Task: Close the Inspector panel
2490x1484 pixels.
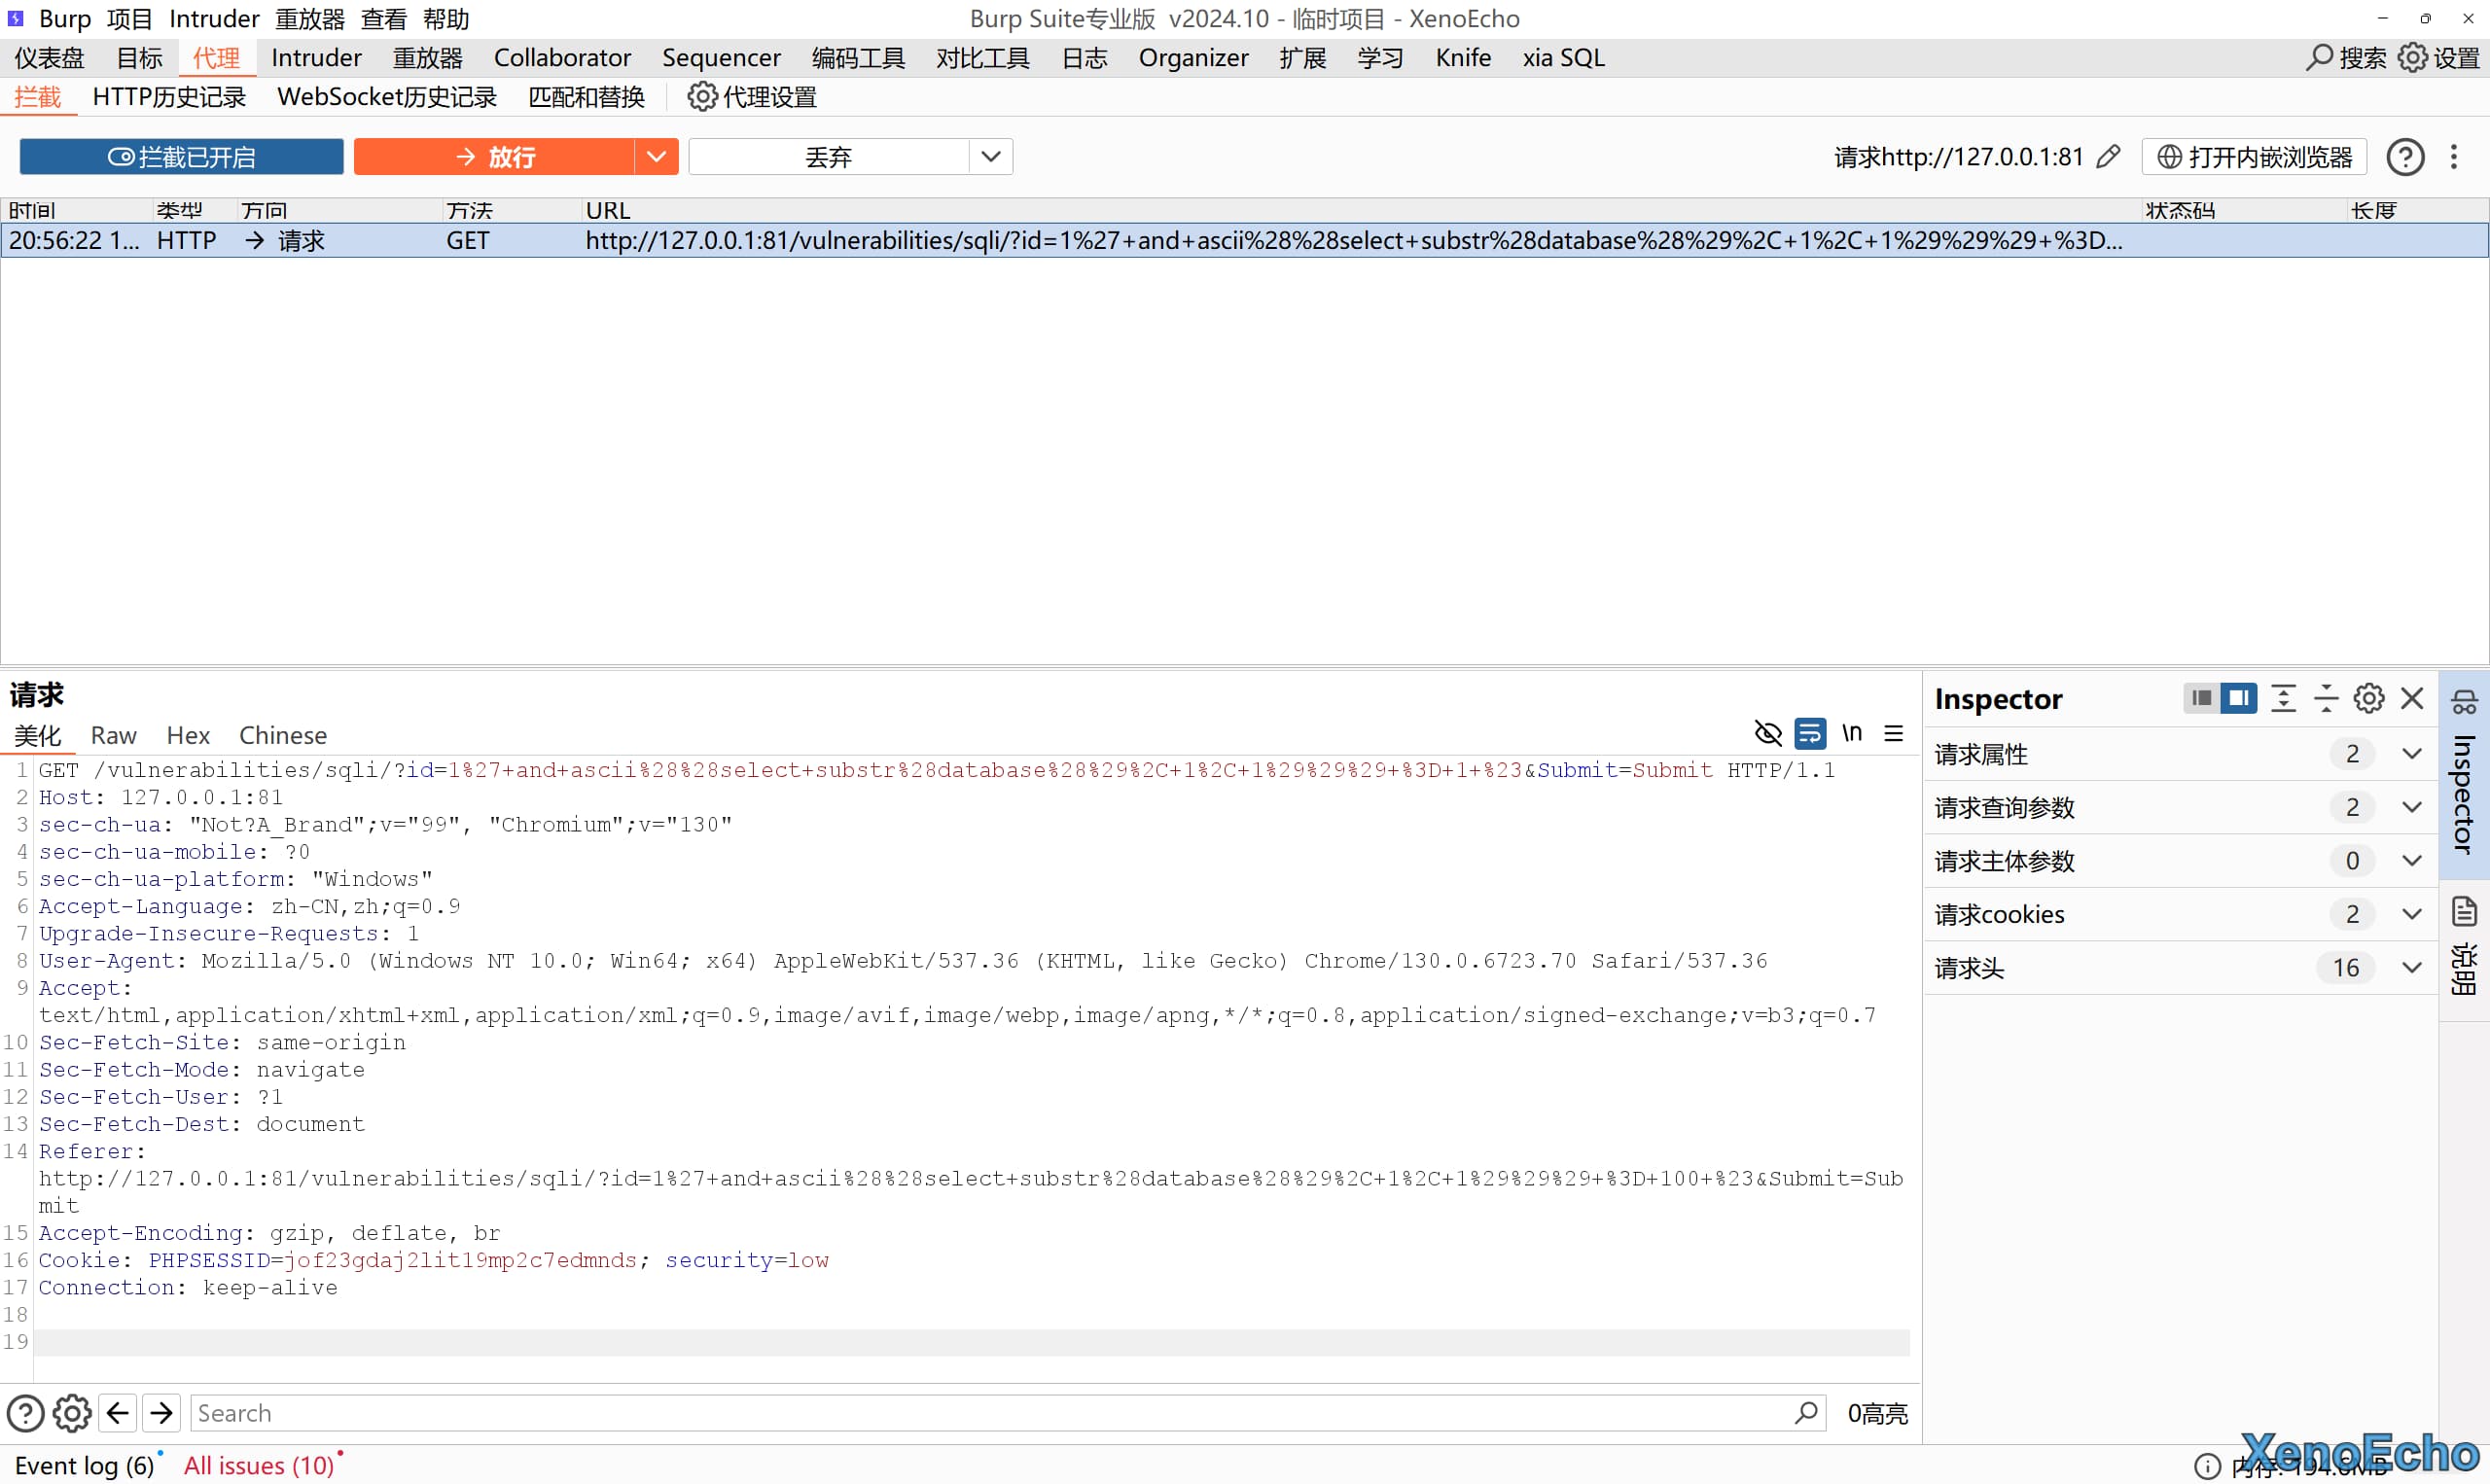Action: pos(2412,698)
